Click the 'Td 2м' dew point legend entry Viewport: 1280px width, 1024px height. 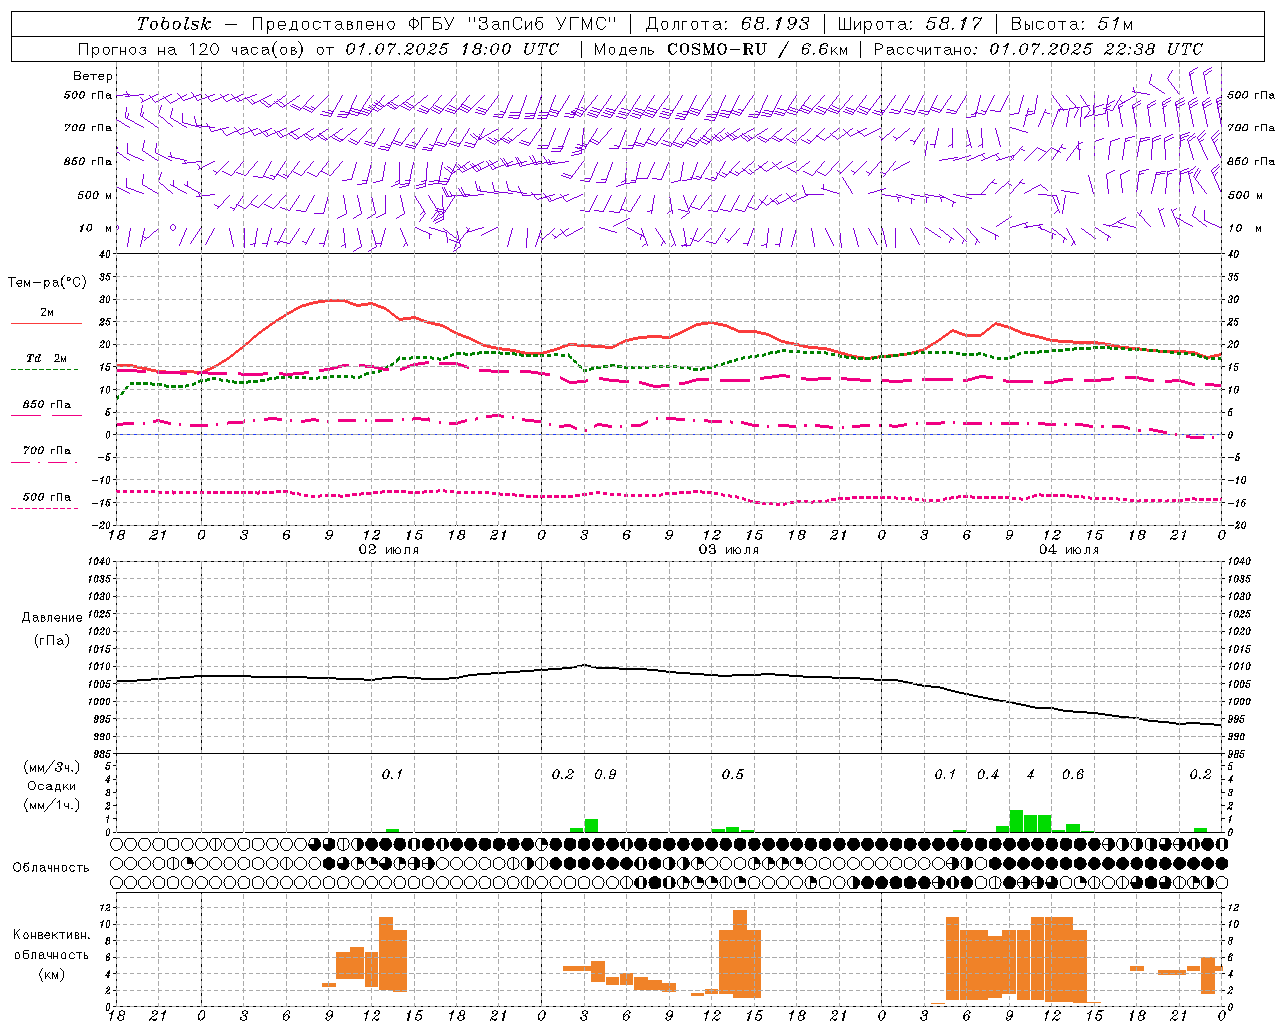point(46,358)
